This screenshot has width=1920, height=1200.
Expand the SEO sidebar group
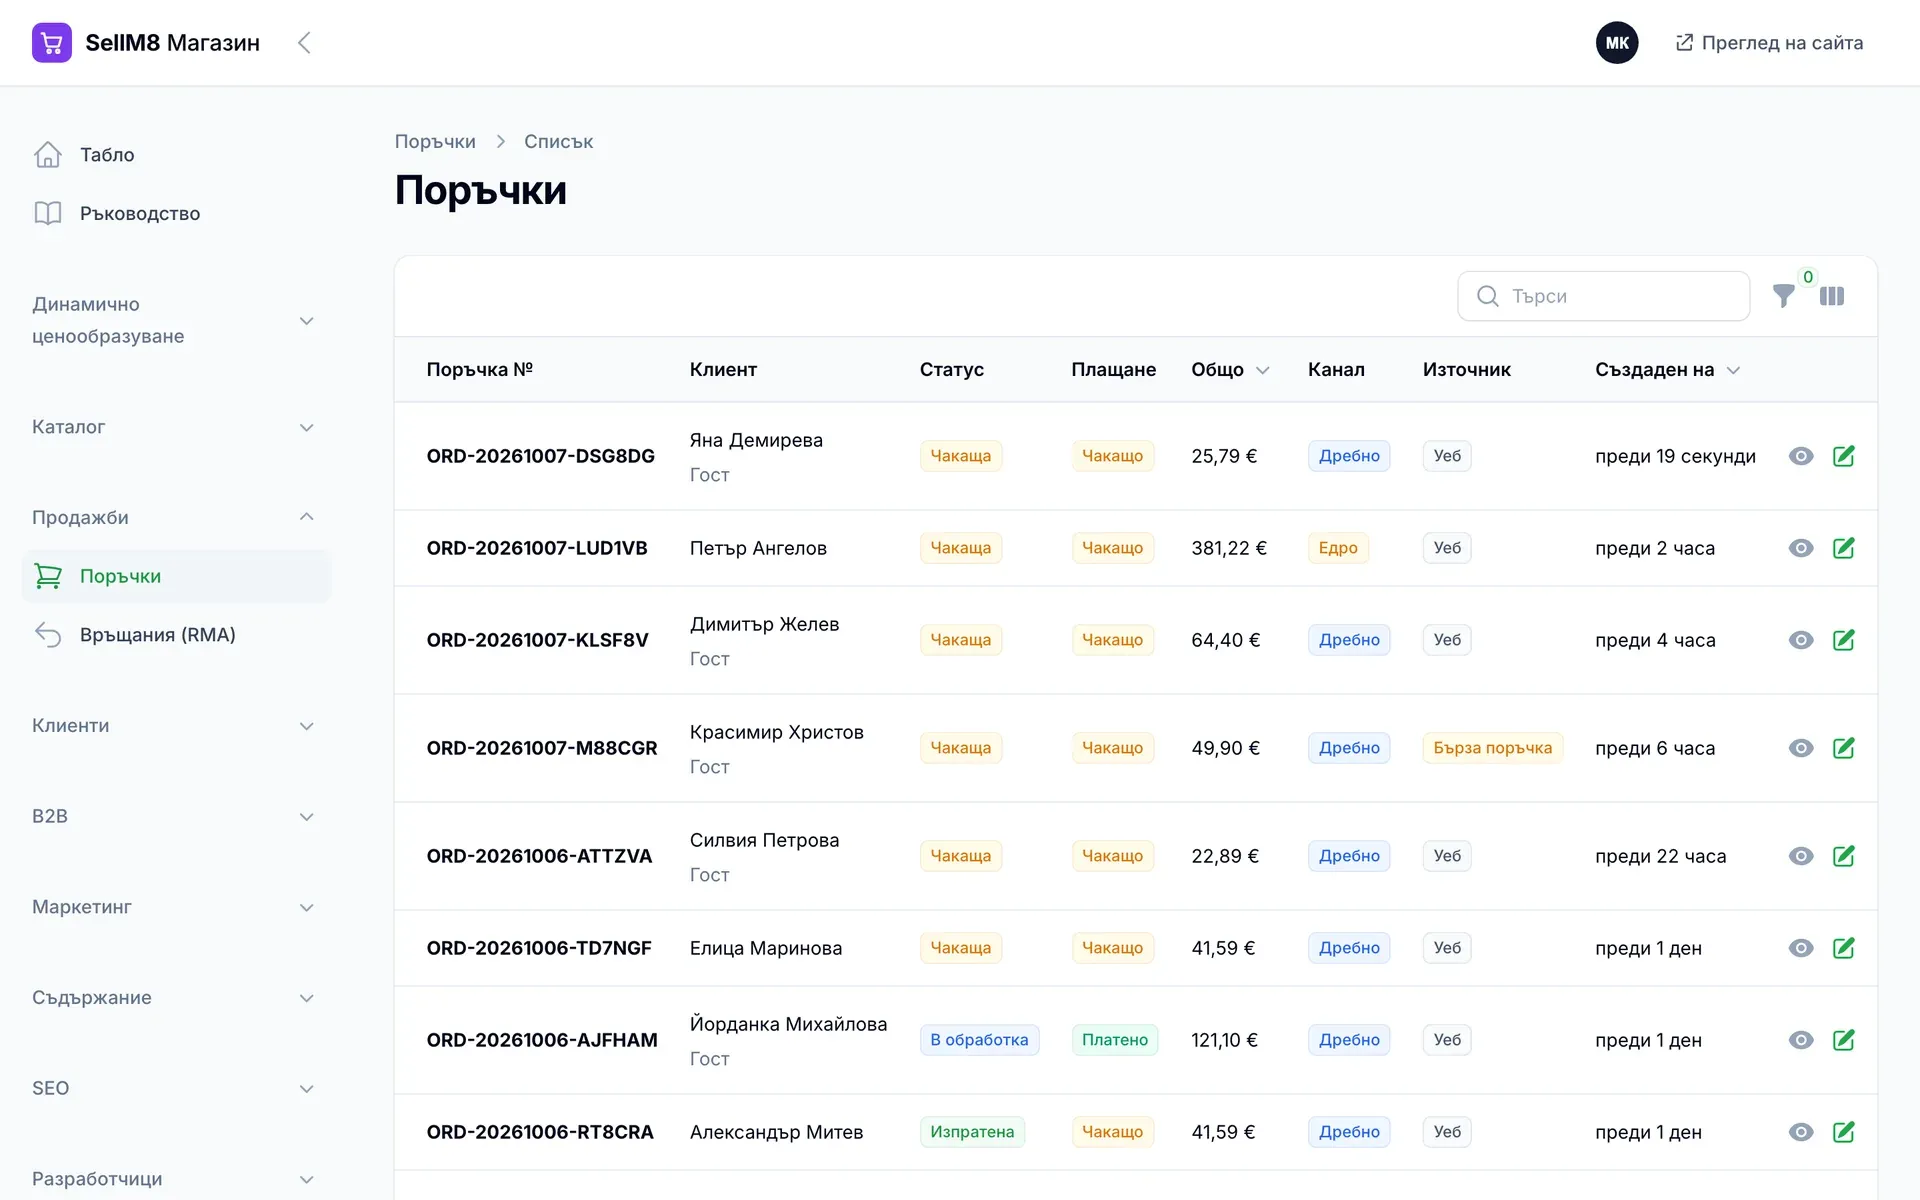176,1088
